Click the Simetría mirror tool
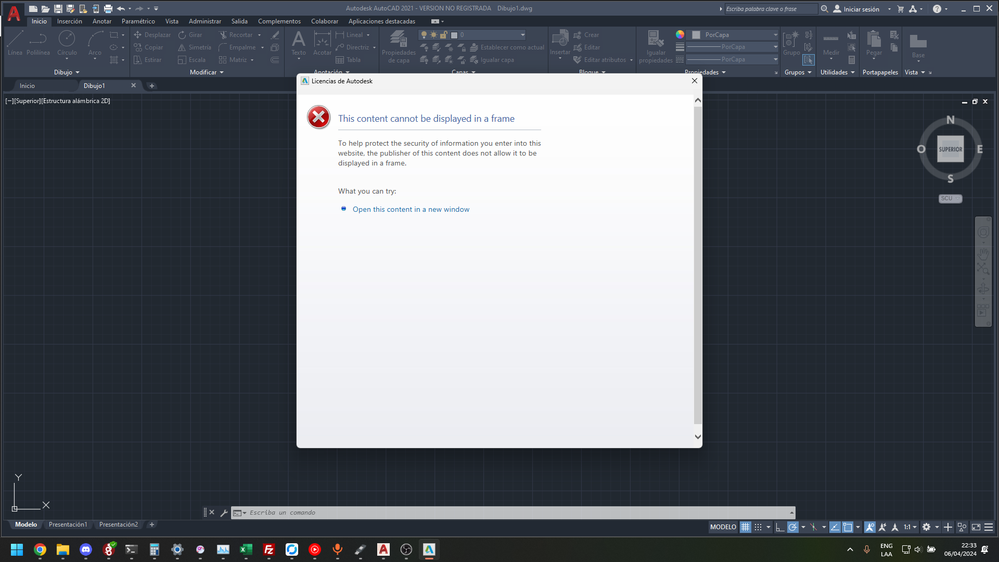 [194, 47]
